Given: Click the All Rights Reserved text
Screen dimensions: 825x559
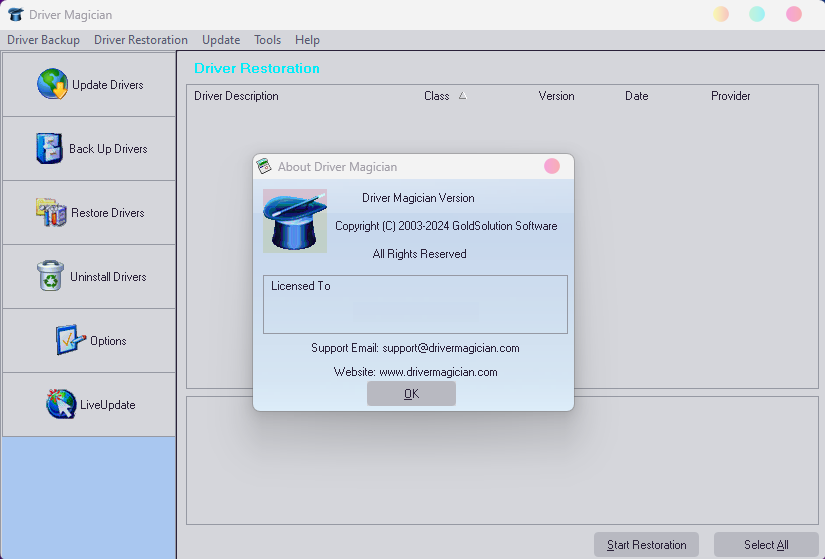Looking at the screenshot, I should [x=419, y=254].
